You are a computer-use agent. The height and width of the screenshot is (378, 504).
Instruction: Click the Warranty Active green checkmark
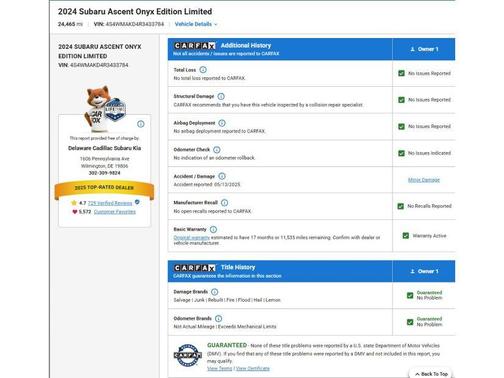pyautogui.click(x=406, y=236)
